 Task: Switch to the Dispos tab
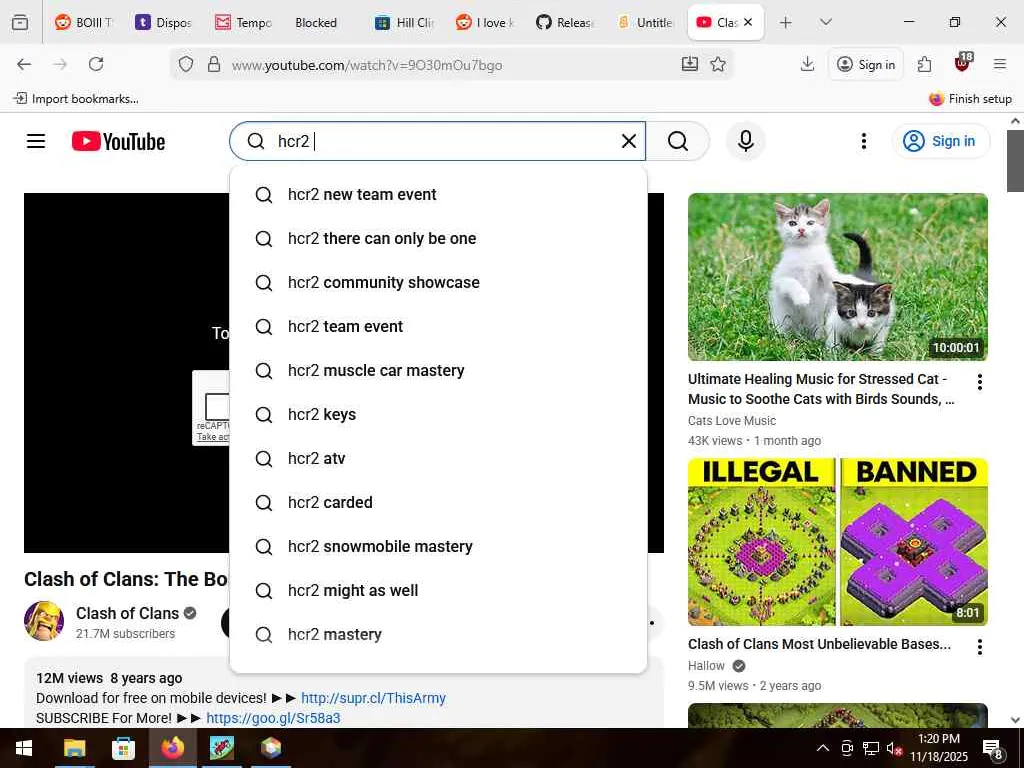[163, 22]
